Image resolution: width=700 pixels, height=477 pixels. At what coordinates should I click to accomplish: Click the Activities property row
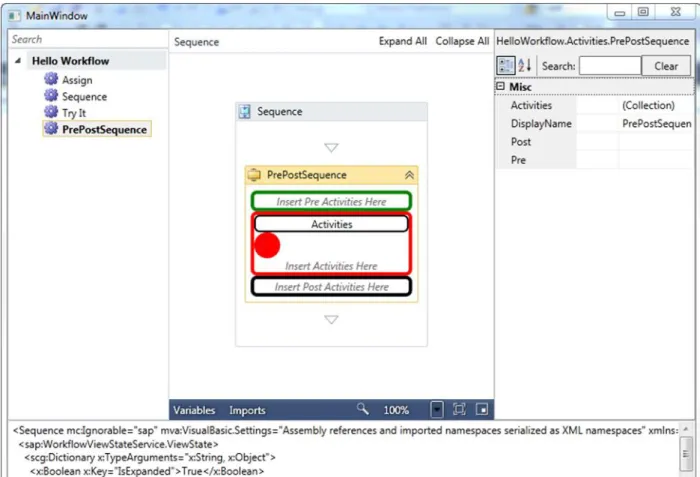click(594, 105)
